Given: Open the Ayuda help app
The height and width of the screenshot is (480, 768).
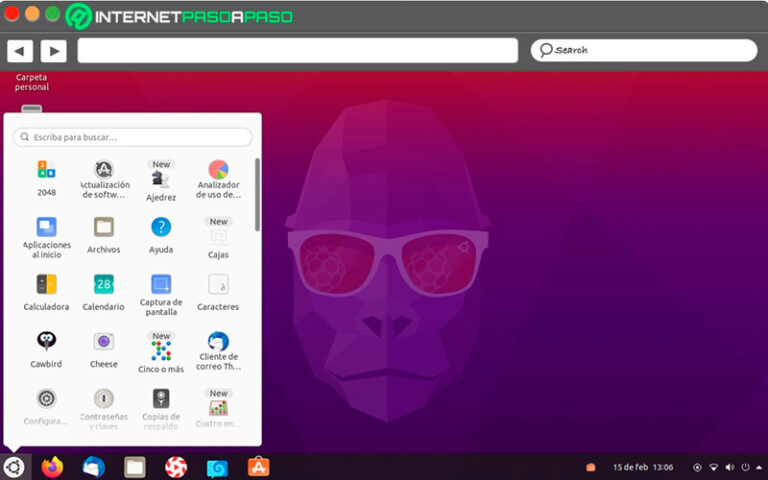Looking at the screenshot, I should [161, 228].
